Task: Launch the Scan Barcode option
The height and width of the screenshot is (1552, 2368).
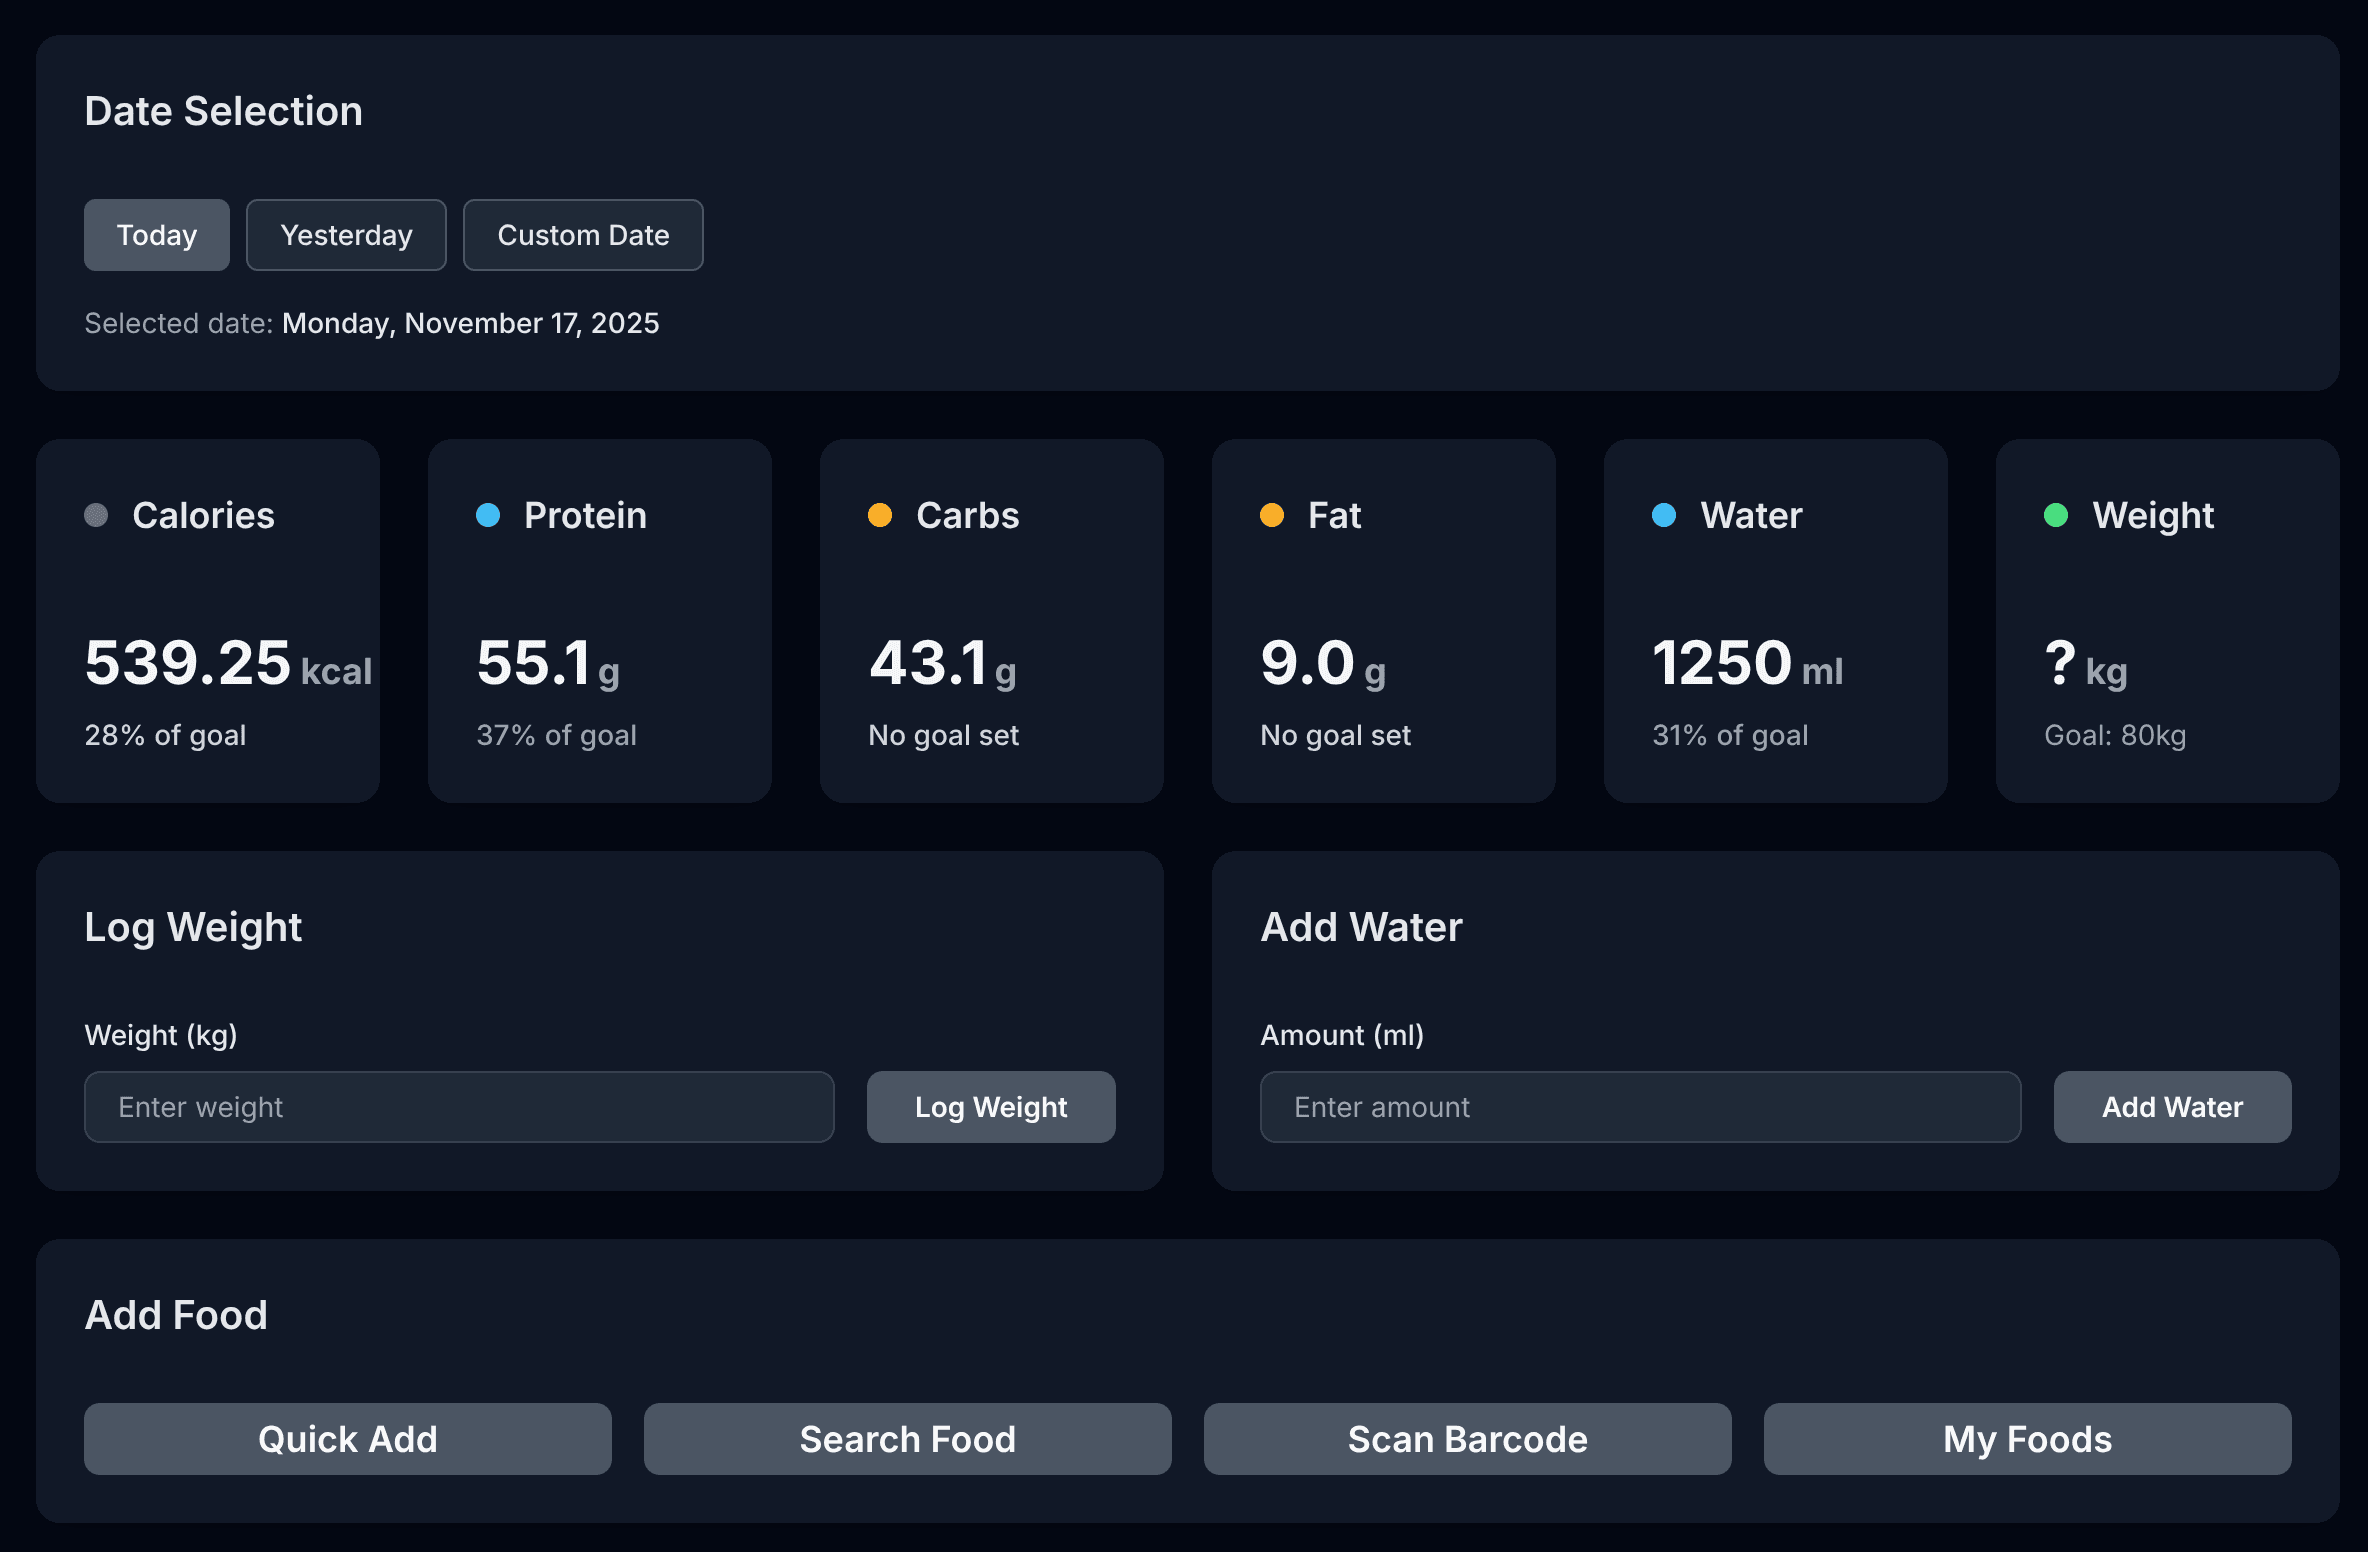Action: (1467, 1439)
